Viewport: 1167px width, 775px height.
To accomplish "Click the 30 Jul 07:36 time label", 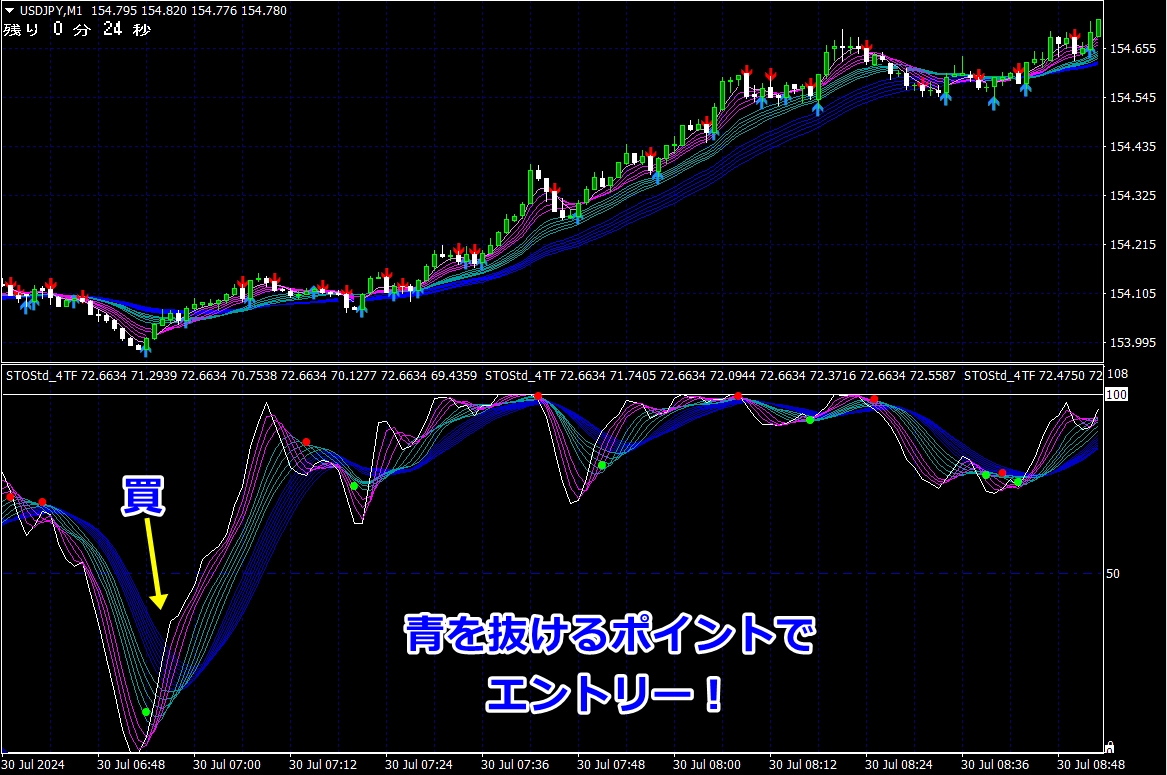I will pyautogui.click(x=515, y=765).
